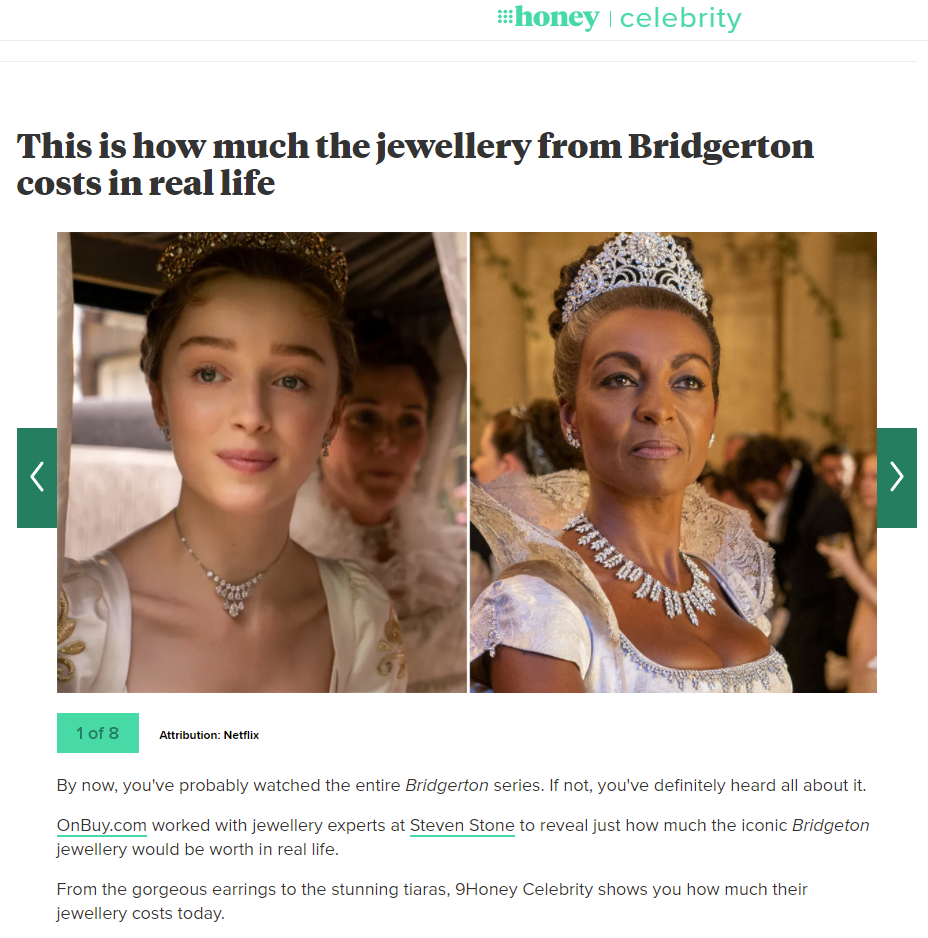Open the OnBuy.com link

(x=102, y=826)
